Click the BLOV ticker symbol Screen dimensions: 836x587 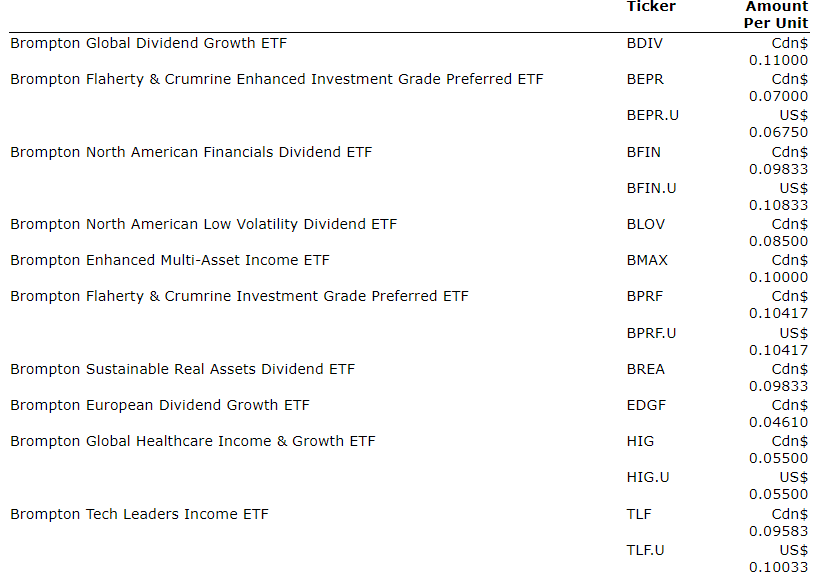(645, 224)
